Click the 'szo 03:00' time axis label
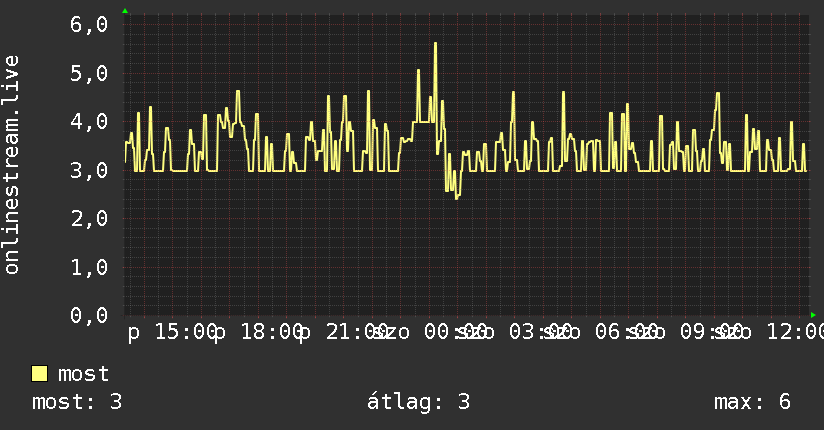 coord(513,332)
